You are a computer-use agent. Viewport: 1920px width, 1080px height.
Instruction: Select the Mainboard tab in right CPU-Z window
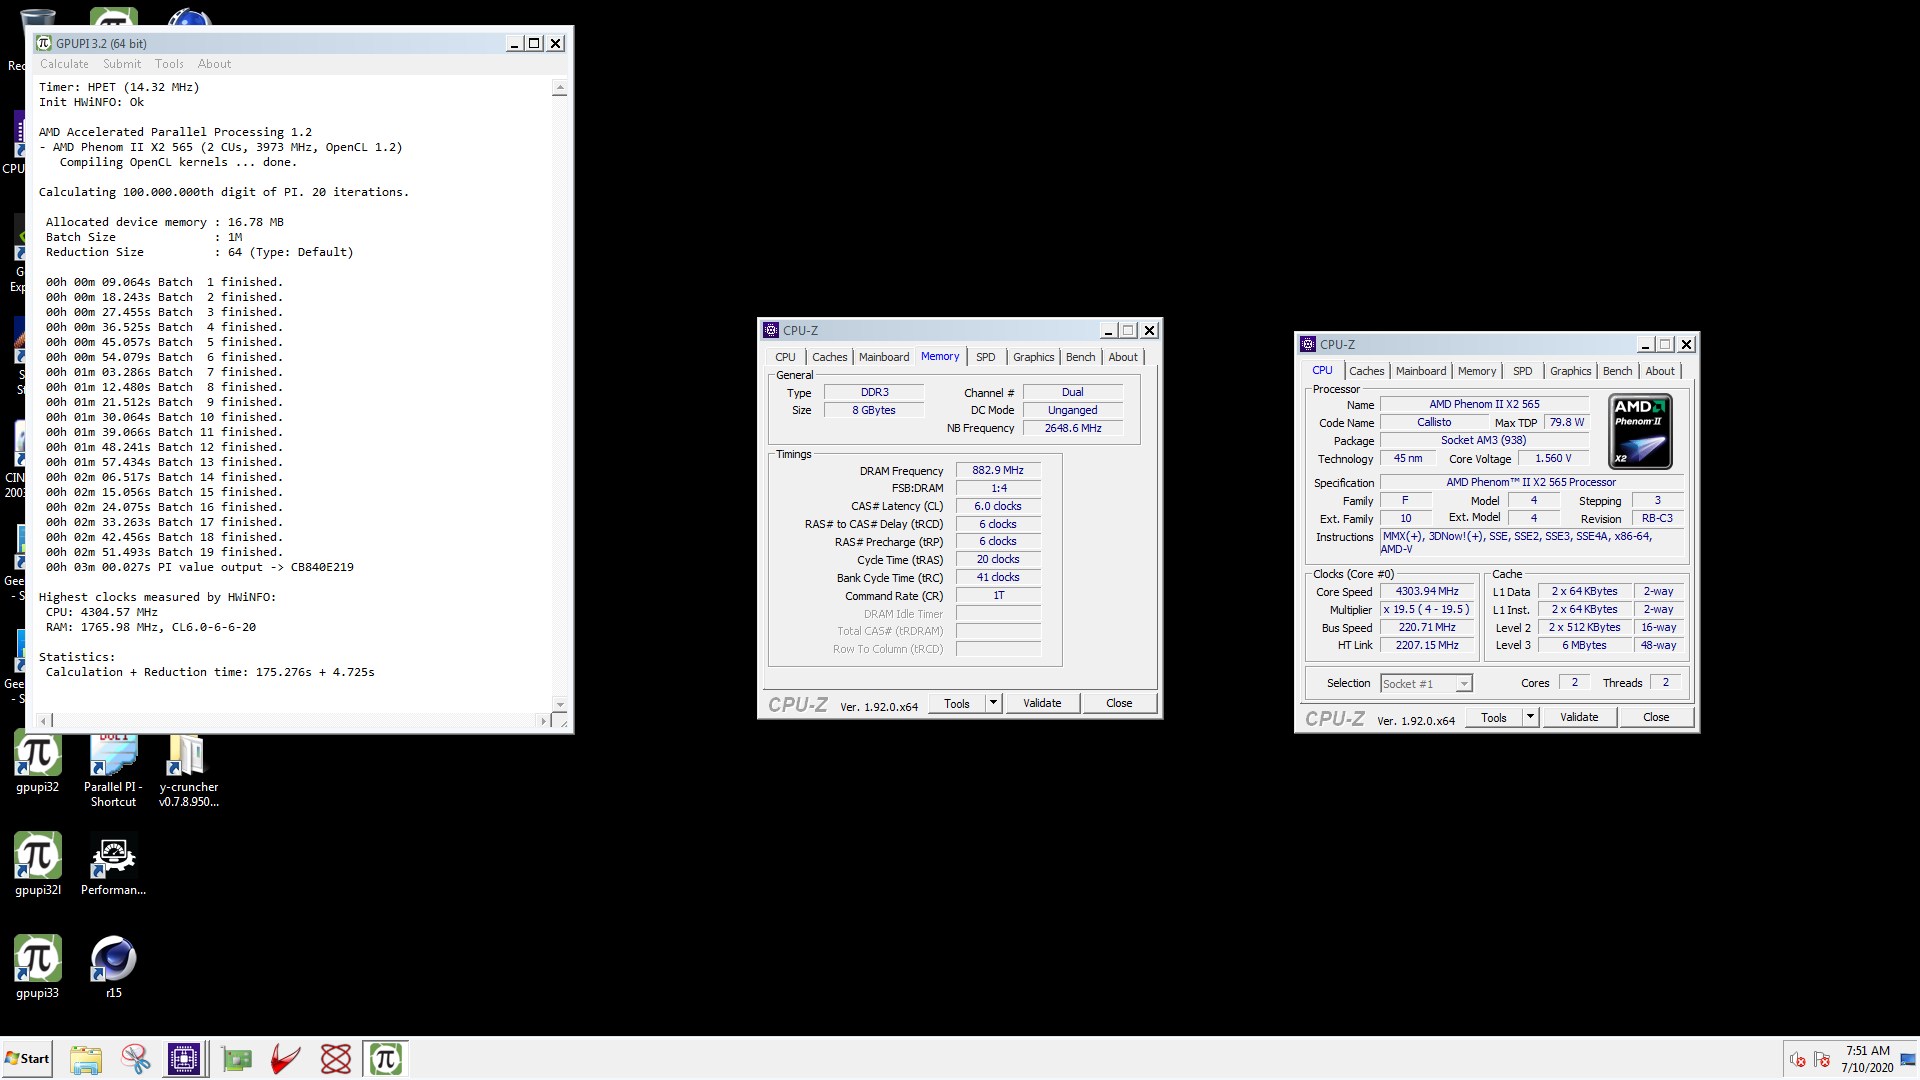pos(1421,371)
